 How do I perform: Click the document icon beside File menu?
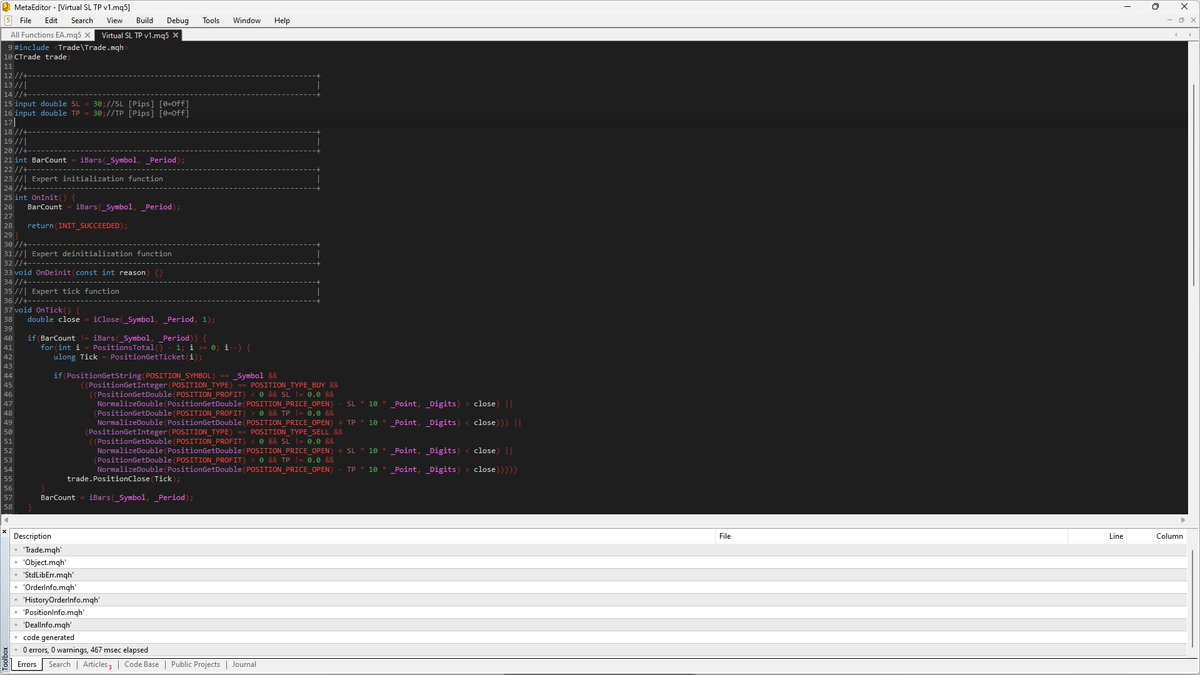click(x=7, y=20)
